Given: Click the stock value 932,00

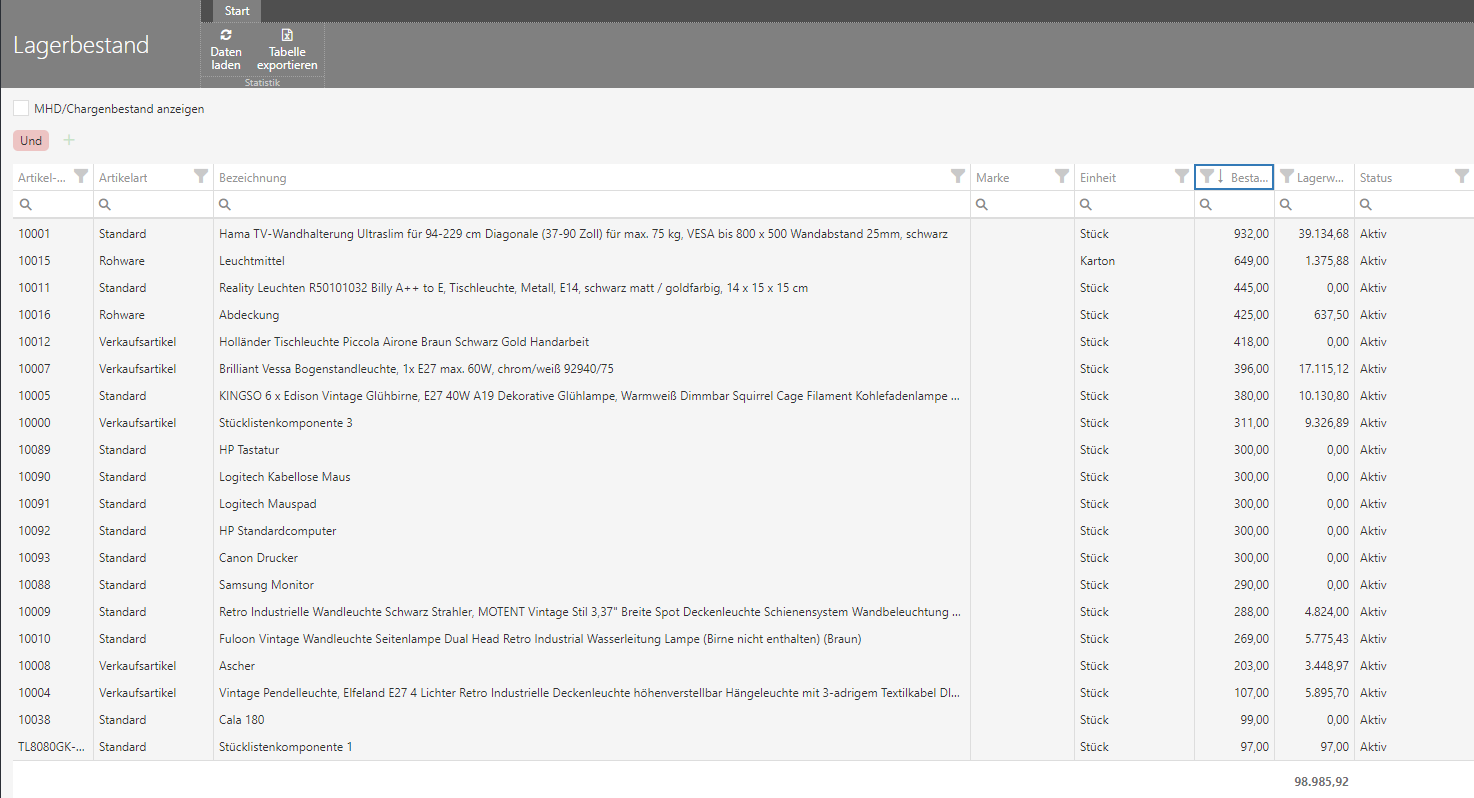Looking at the screenshot, I should 1251,234.
